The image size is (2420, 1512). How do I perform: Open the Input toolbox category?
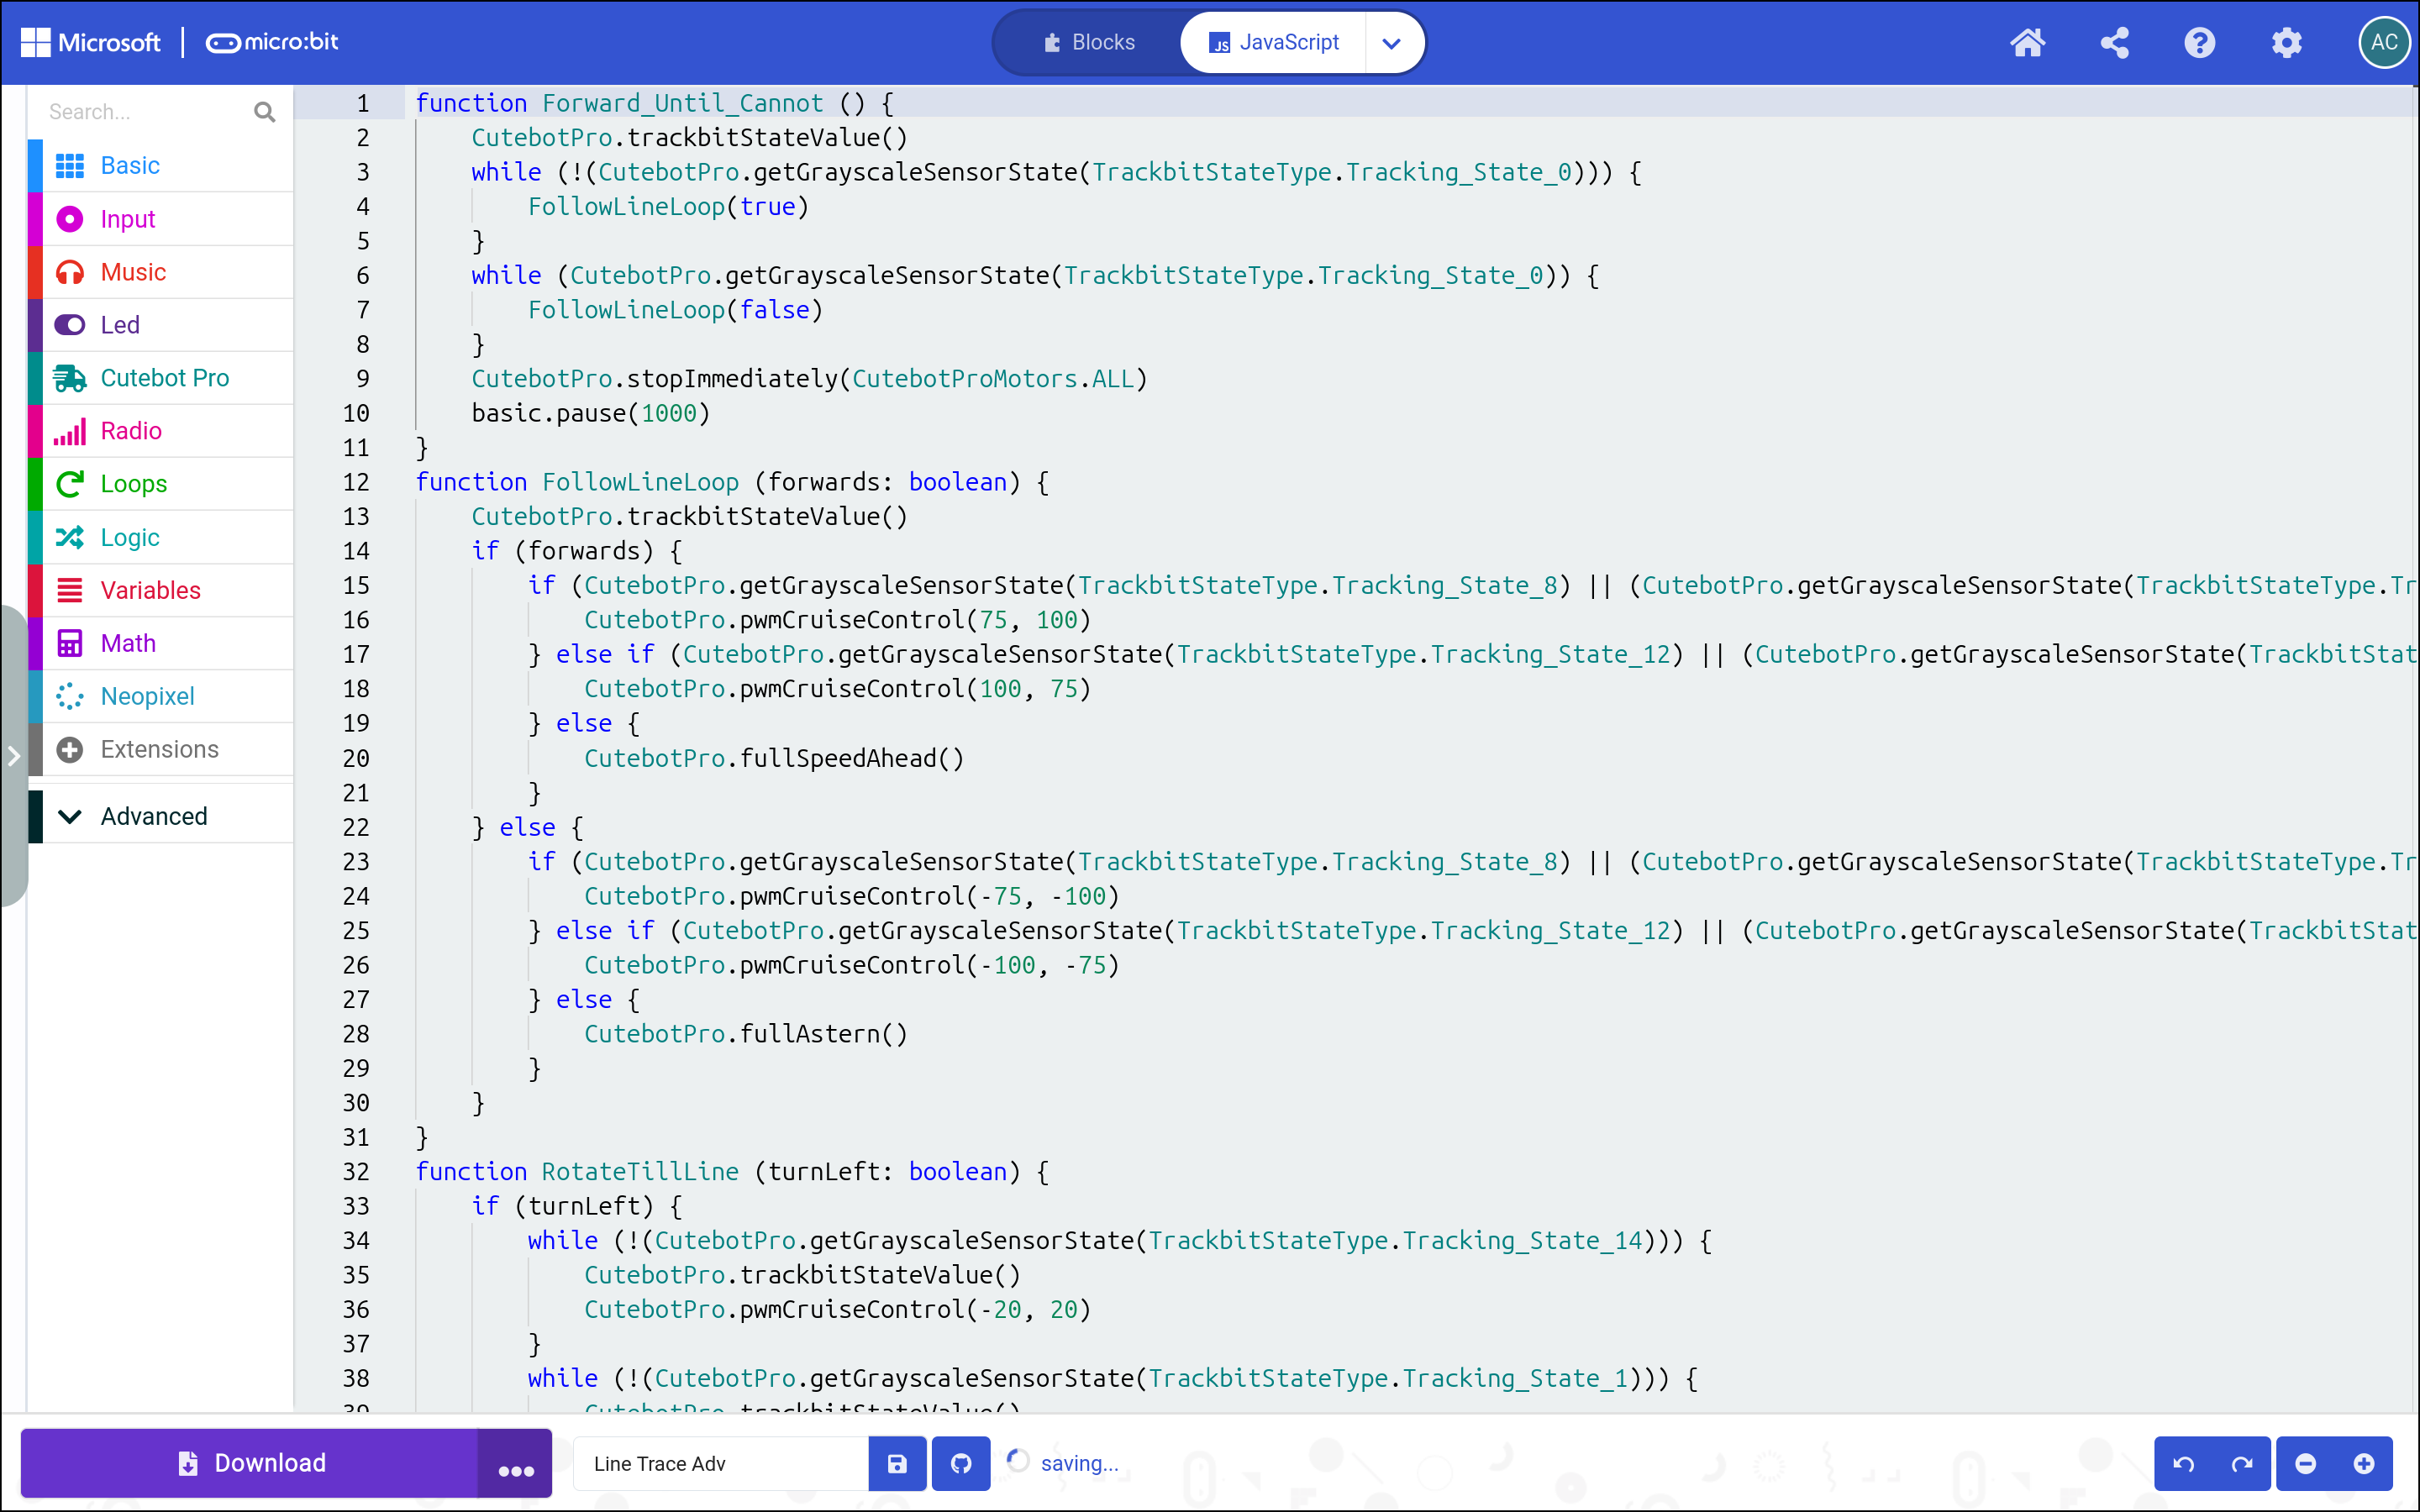pos(160,219)
